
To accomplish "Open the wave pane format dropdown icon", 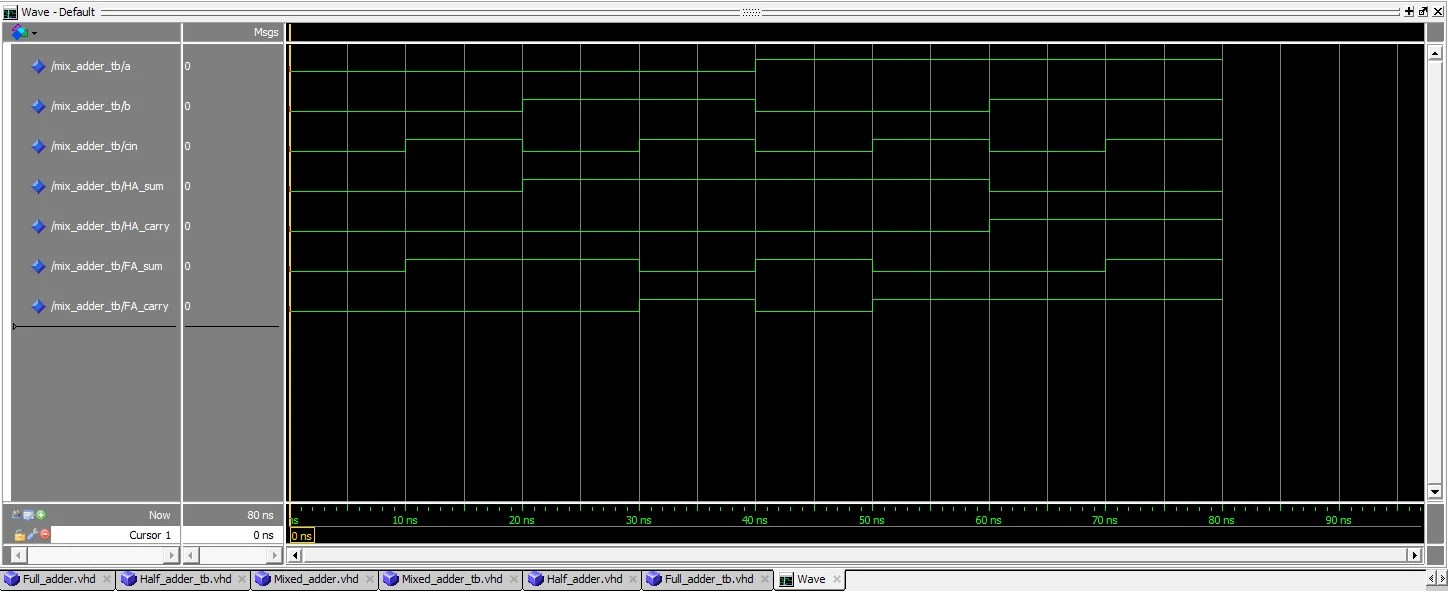I will click(23, 32).
